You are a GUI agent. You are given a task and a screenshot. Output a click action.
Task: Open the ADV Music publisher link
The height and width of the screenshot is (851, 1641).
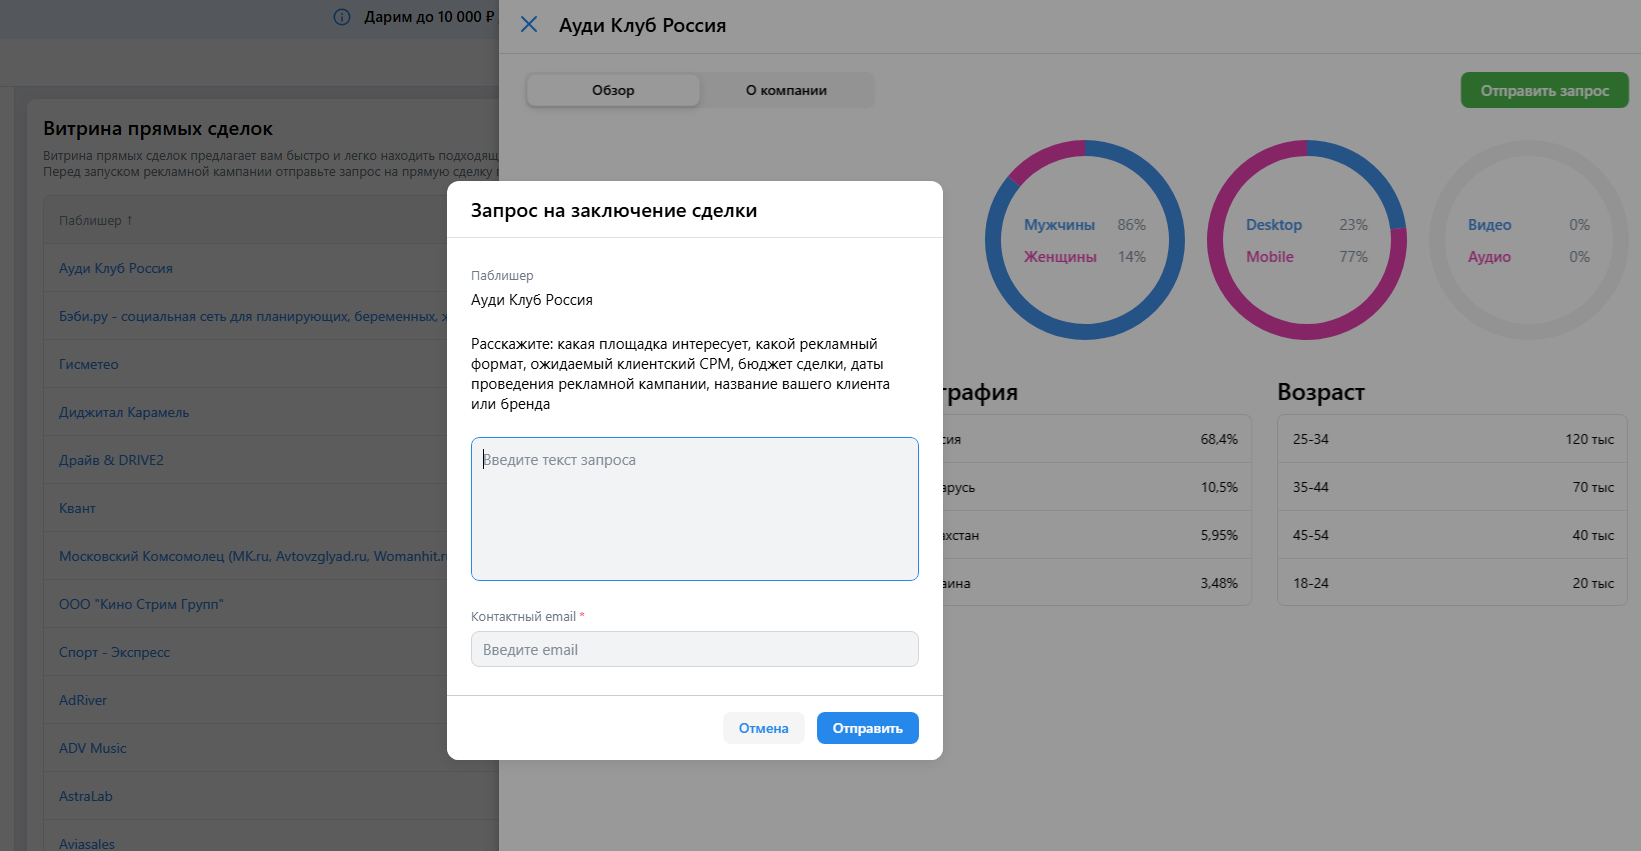pyautogui.click(x=93, y=748)
